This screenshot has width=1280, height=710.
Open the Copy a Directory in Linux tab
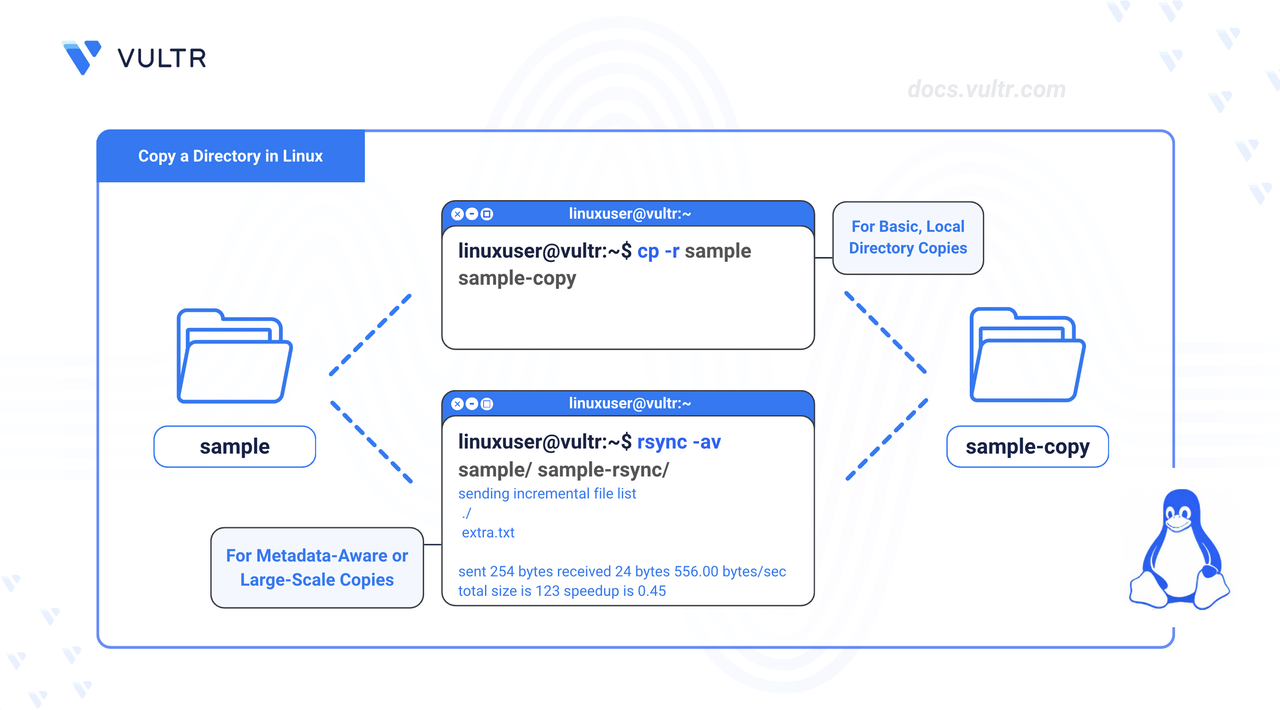[231, 156]
